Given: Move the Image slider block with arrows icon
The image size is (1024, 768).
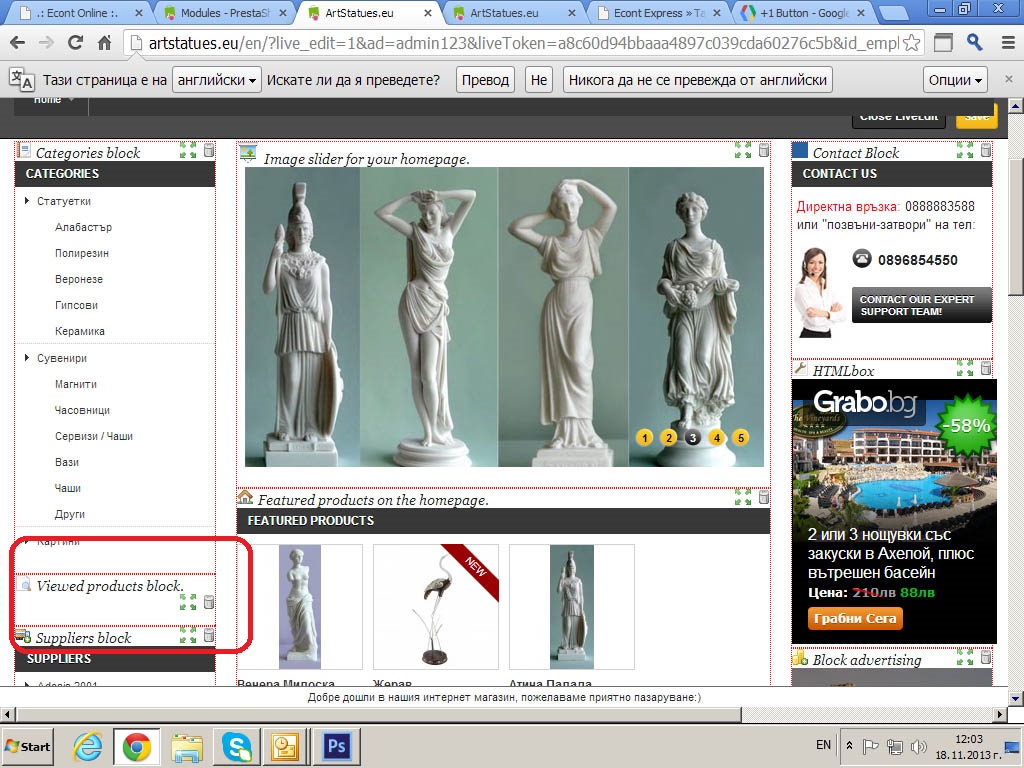Looking at the screenshot, I should tap(743, 151).
